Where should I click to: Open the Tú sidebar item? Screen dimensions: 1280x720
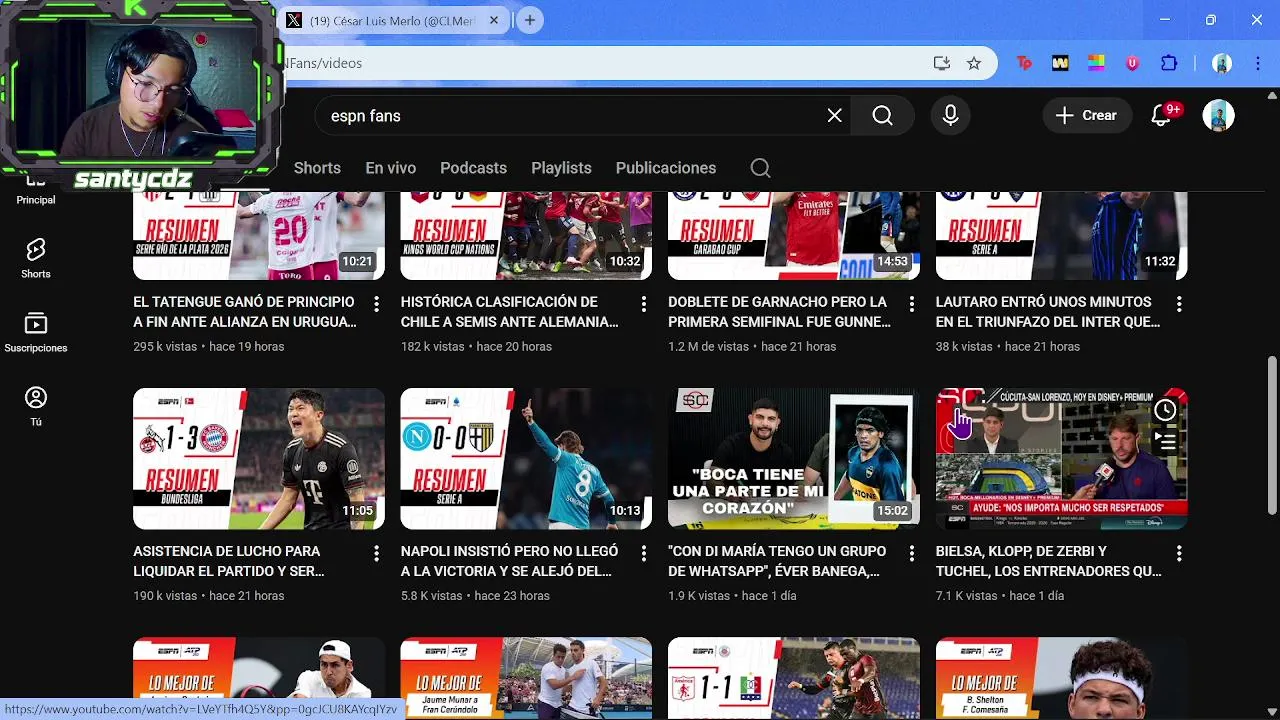point(36,406)
